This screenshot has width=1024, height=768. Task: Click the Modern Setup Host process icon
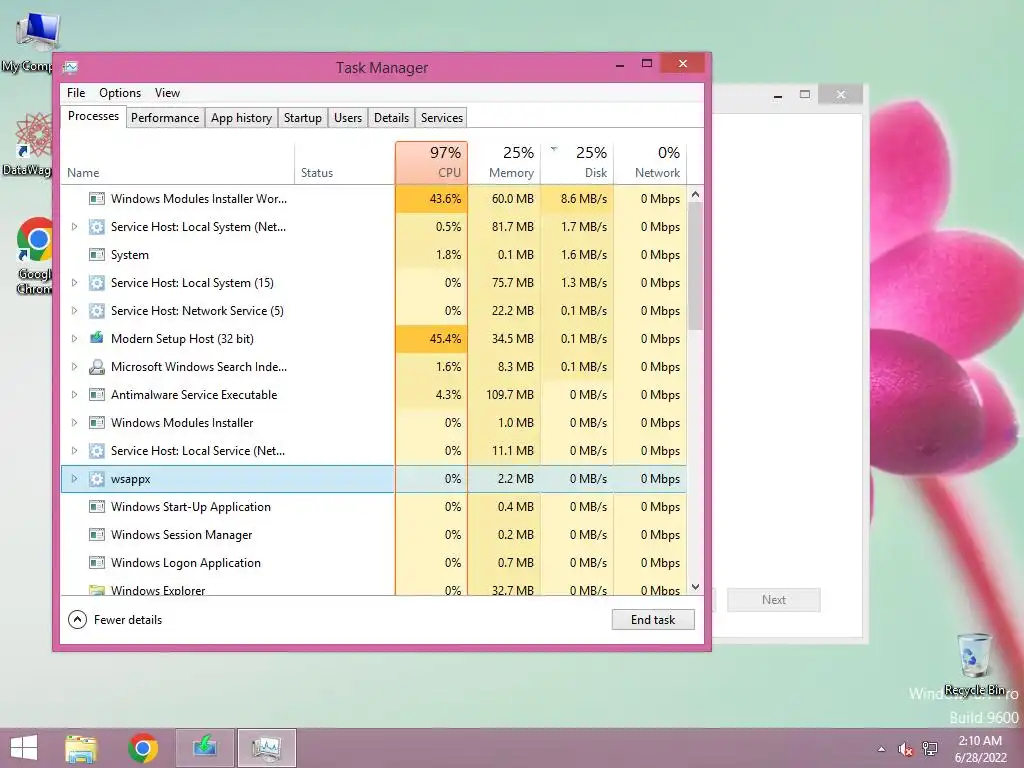coord(97,338)
